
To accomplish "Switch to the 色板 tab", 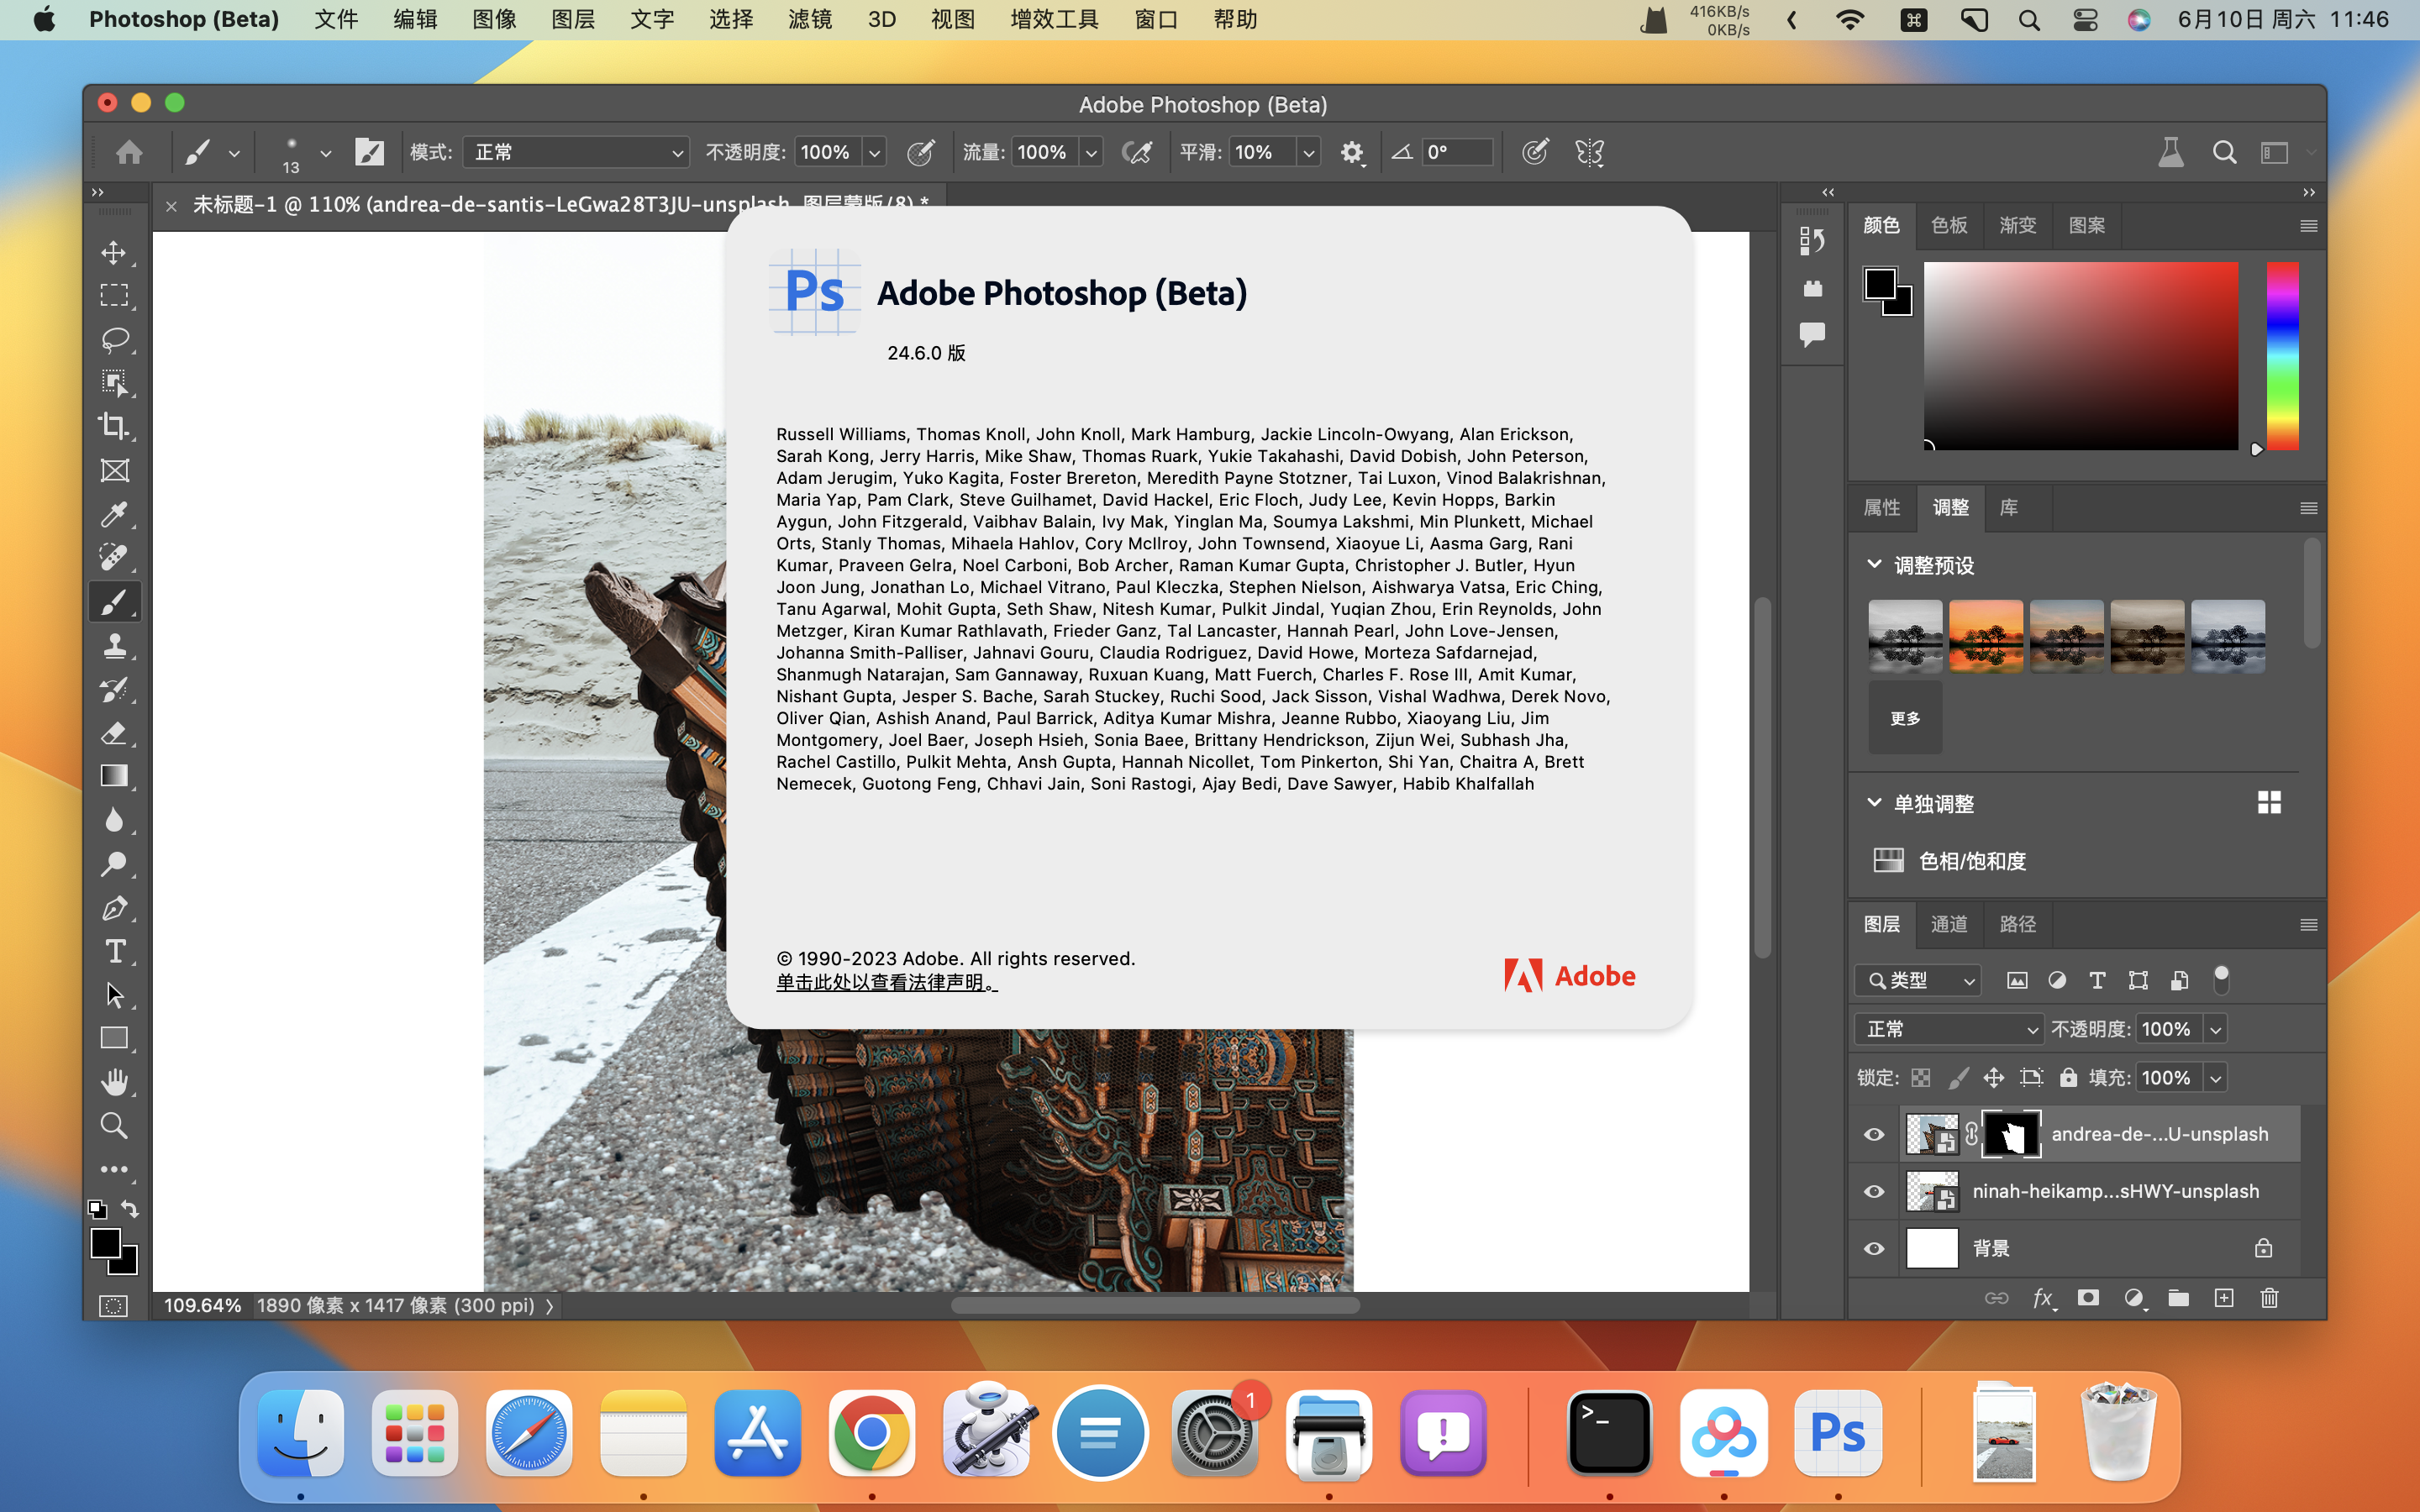I will coord(1949,225).
